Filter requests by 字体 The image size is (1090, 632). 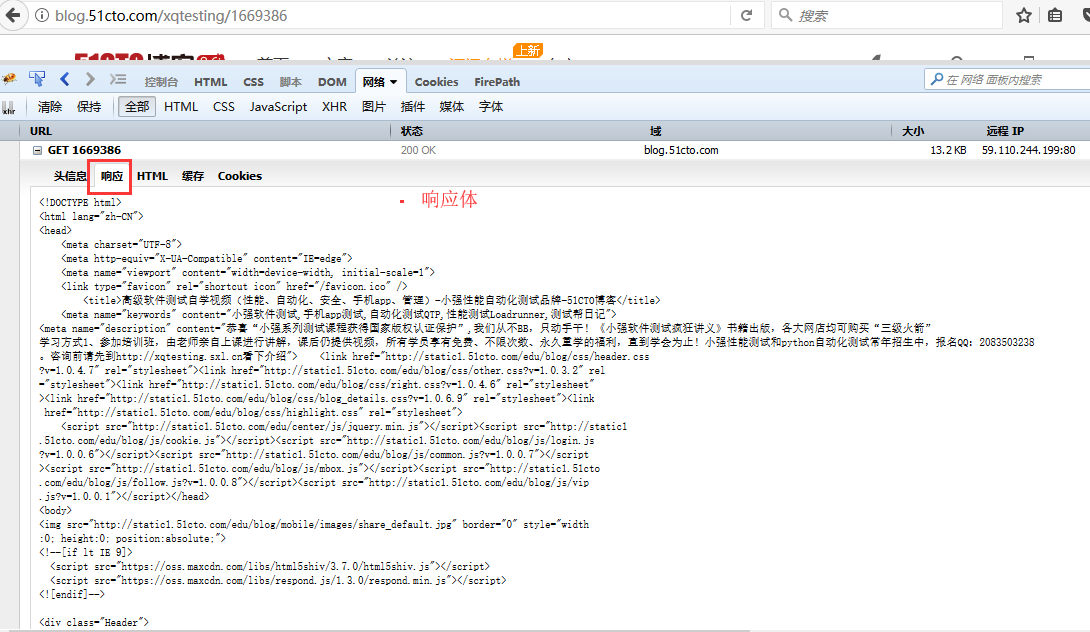(x=491, y=106)
